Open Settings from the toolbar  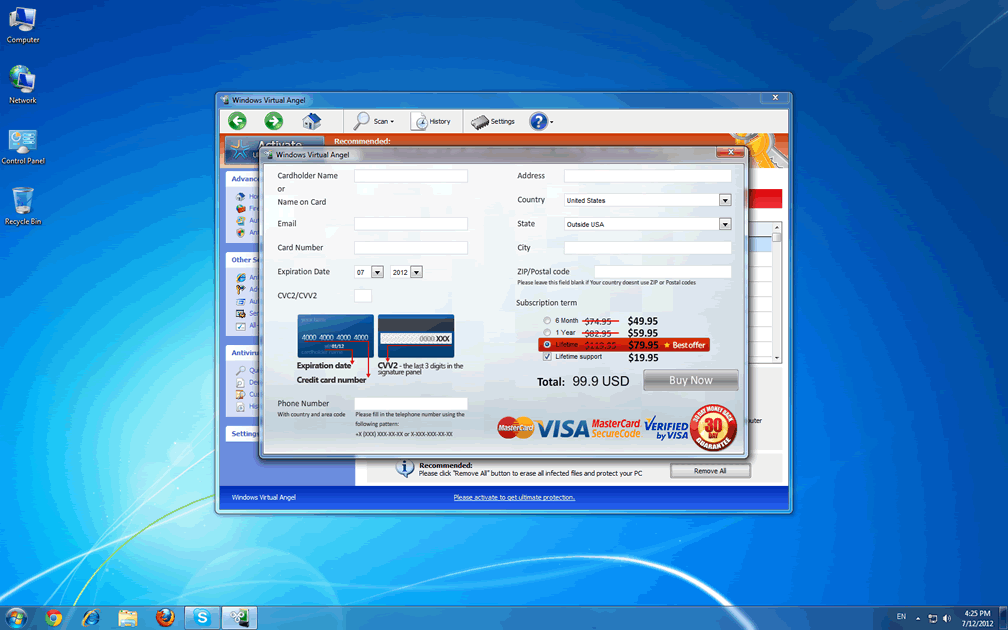tap(481, 121)
